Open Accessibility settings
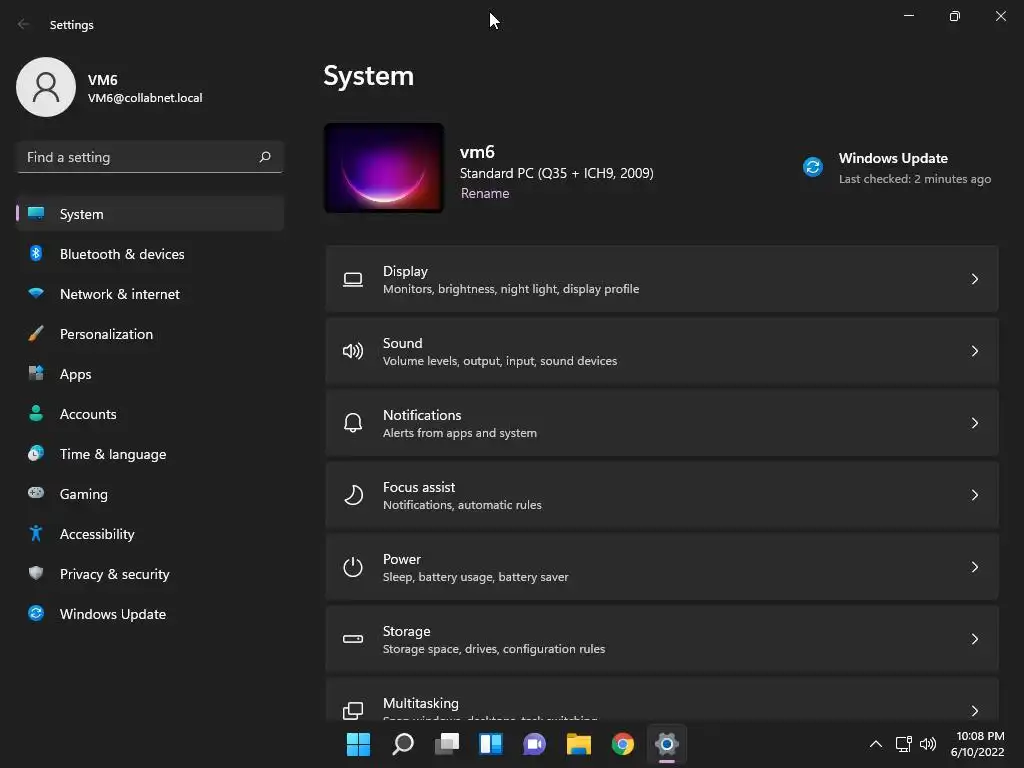1024x768 pixels. 150,534
